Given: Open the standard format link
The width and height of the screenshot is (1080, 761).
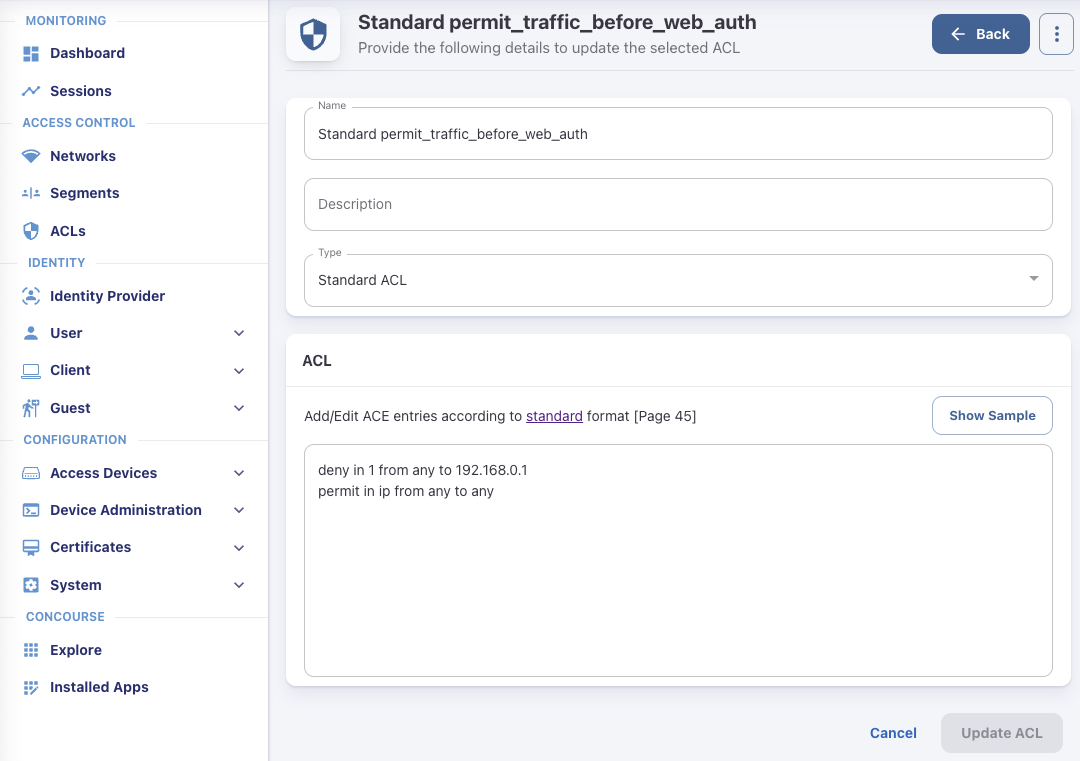Looking at the screenshot, I should 554,416.
